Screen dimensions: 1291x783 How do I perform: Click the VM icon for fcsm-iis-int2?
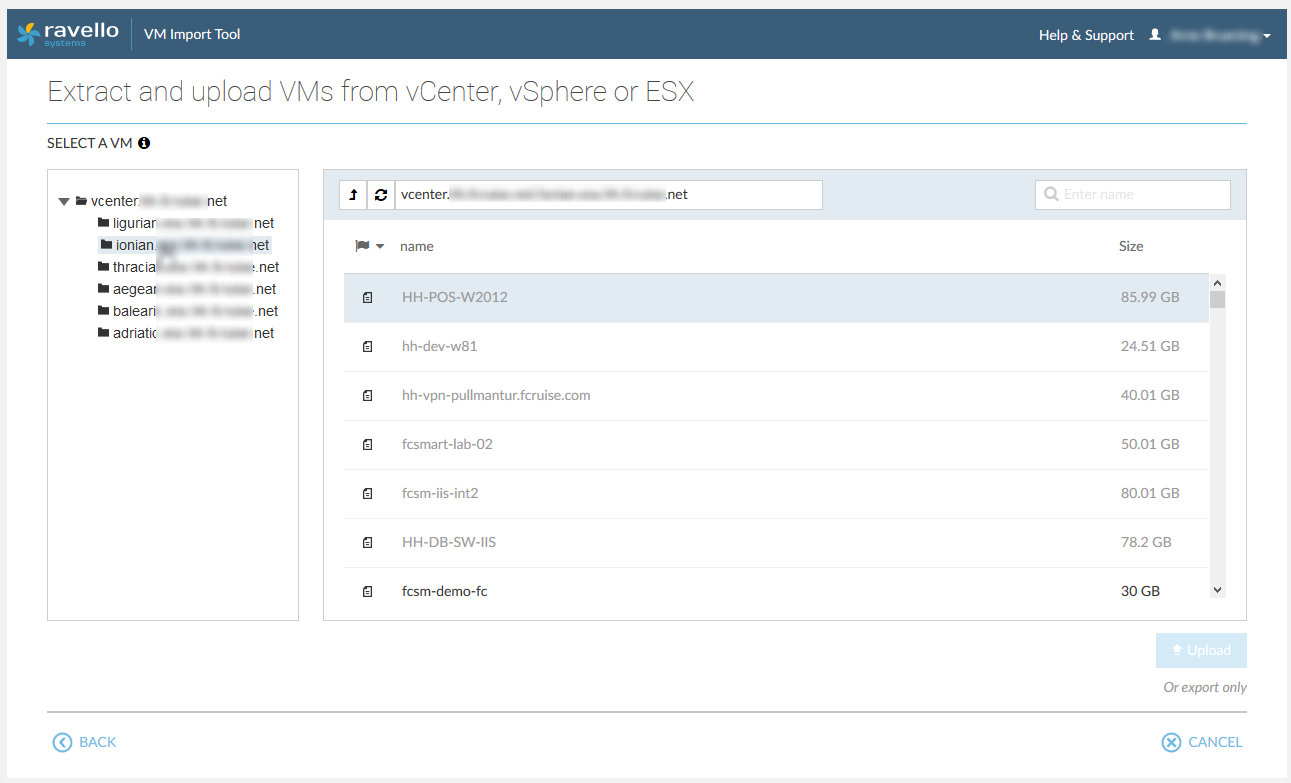367,494
